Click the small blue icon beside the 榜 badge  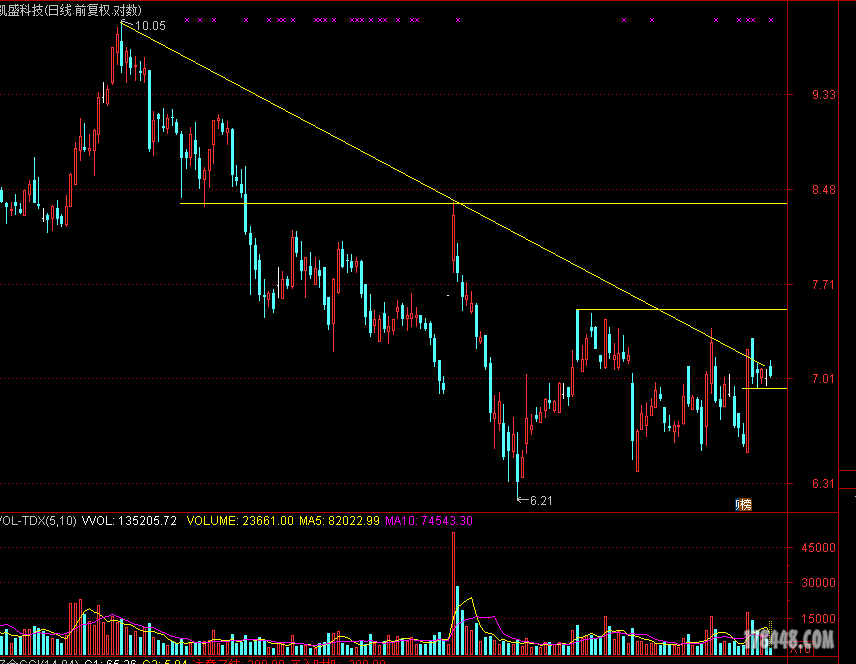[x=738, y=505]
